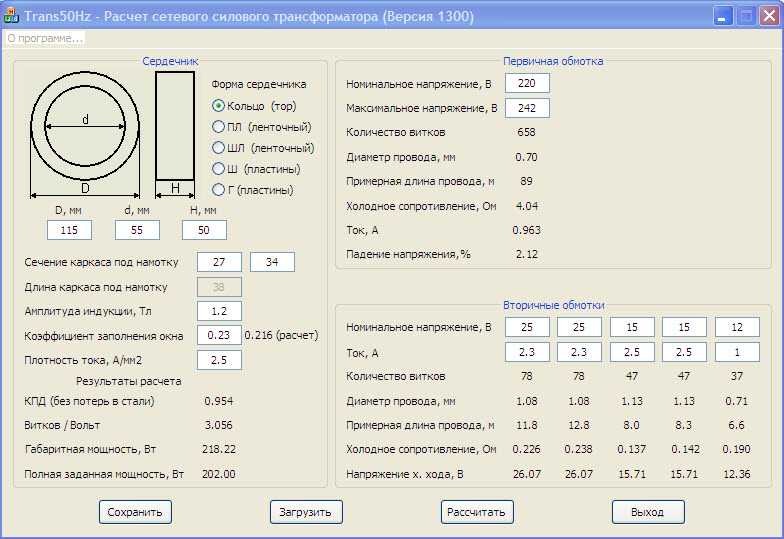
Task: Click second secondary current field 2.3
Action: (x=580, y=352)
